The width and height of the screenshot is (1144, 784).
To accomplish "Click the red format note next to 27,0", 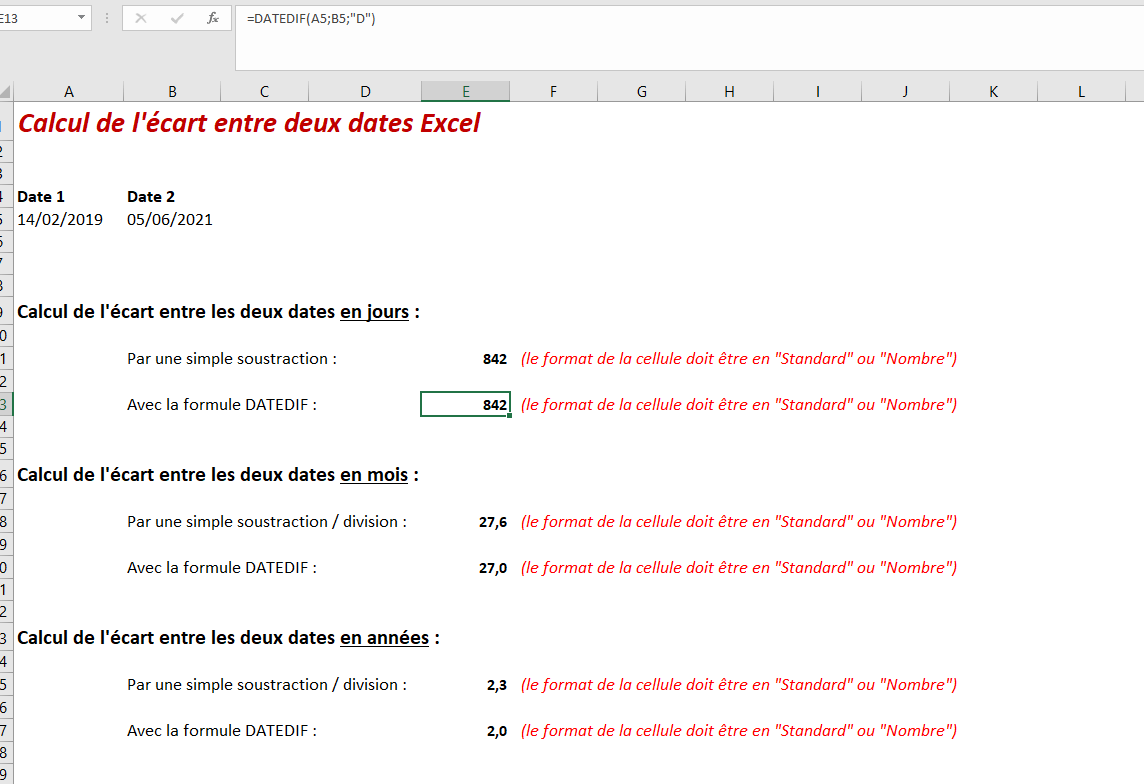I will click(738, 568).
